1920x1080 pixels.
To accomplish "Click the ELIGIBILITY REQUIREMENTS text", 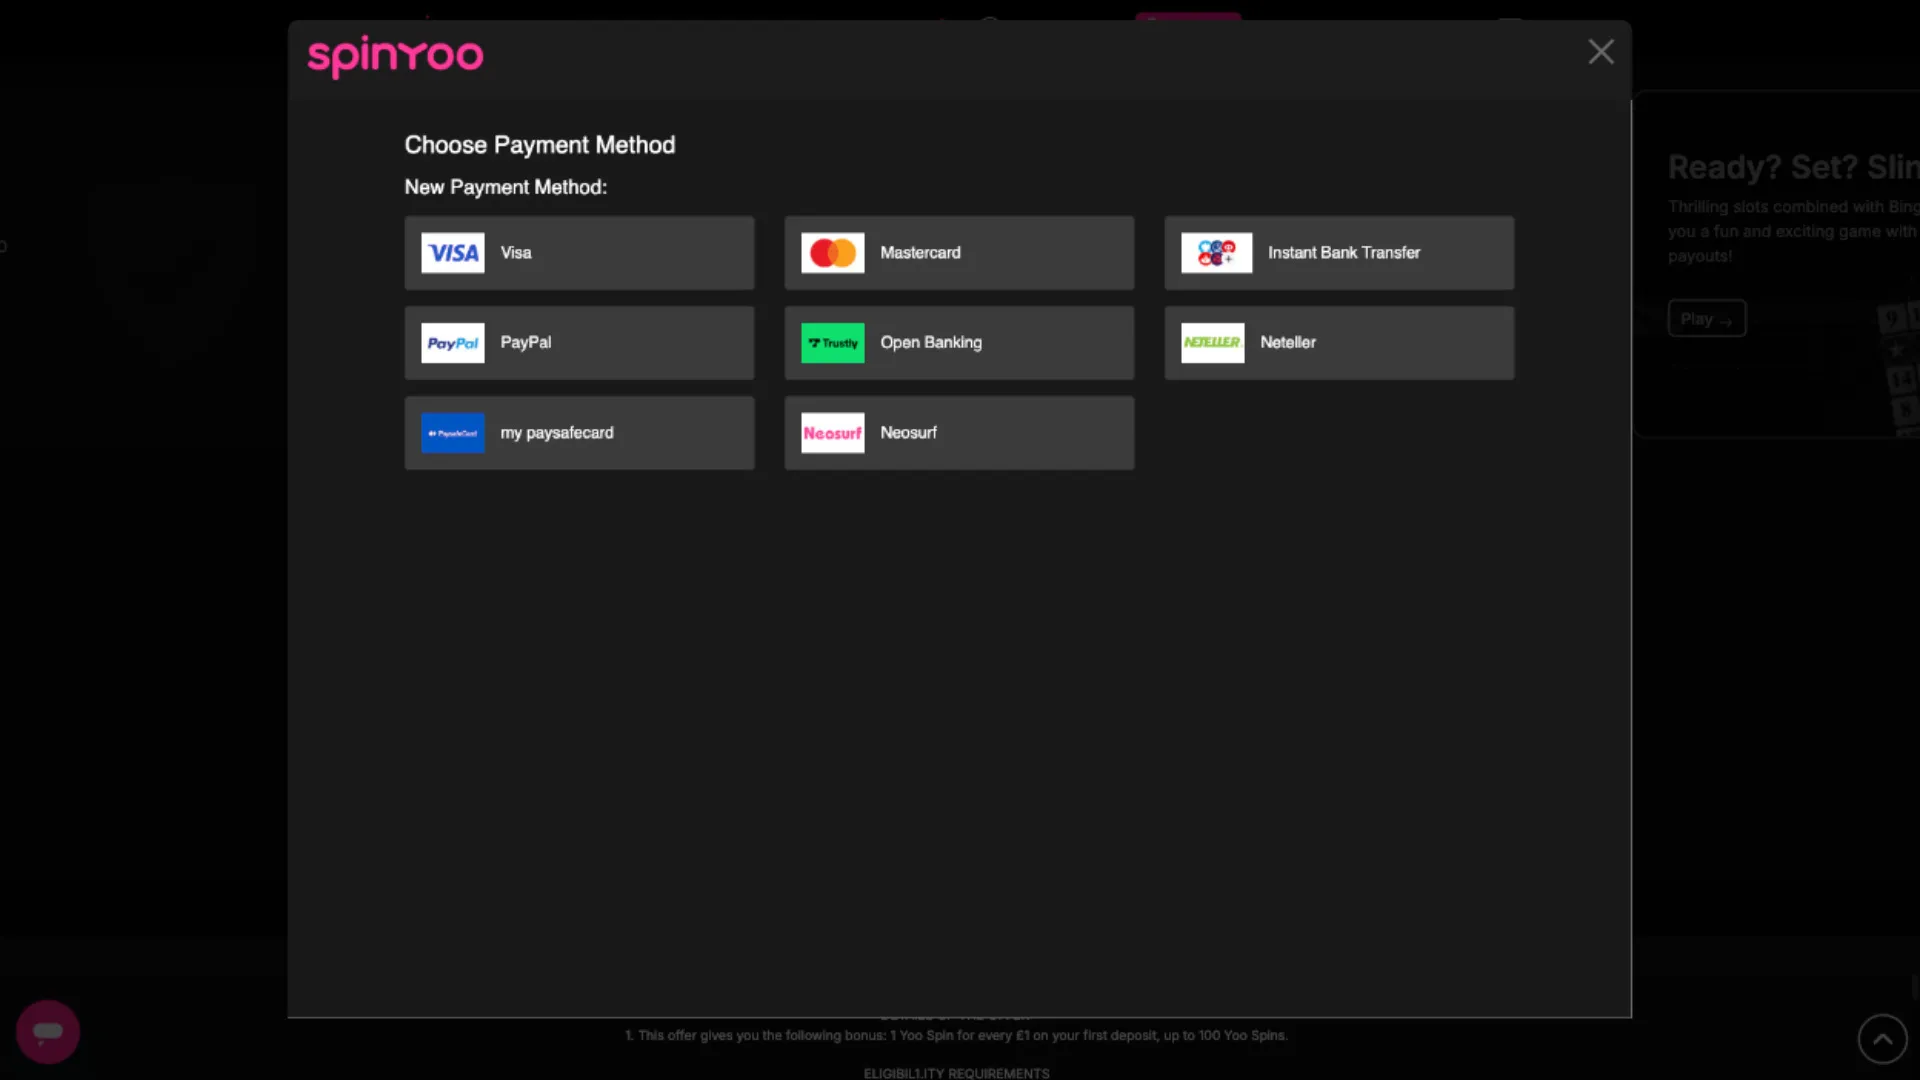I will tap(957, 1073).
